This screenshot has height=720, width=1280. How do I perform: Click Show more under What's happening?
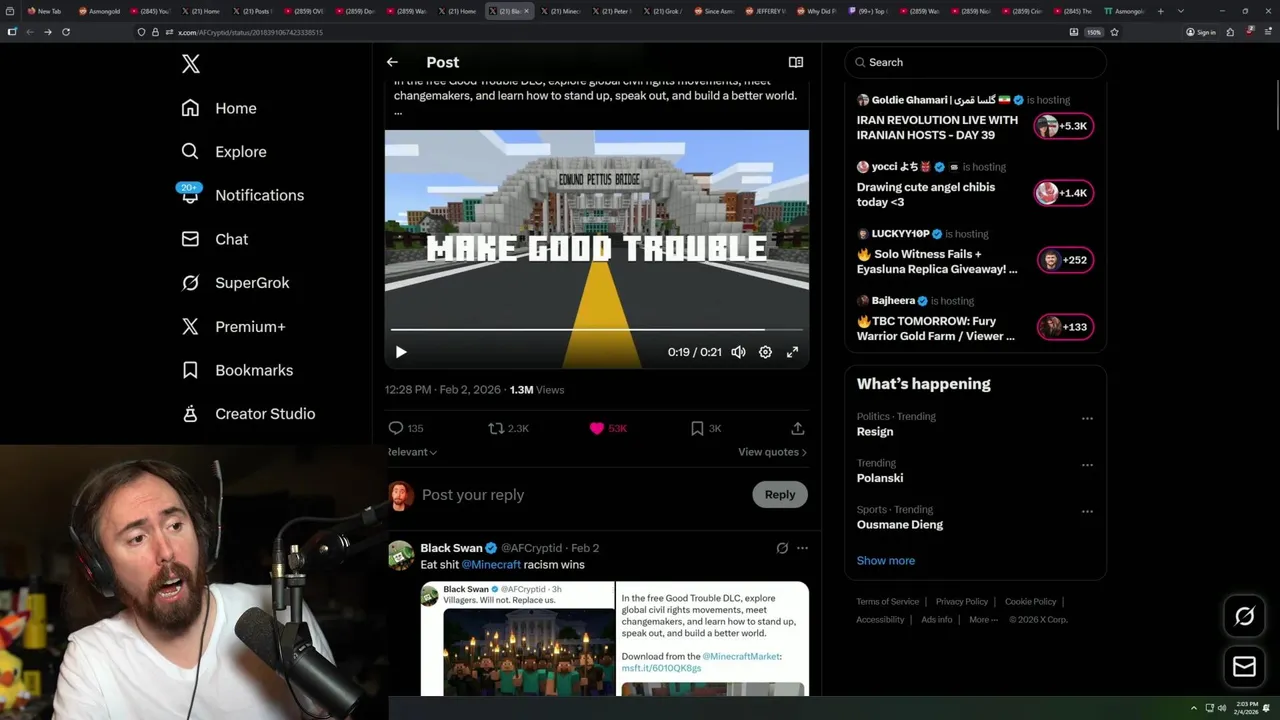[886, 560]
